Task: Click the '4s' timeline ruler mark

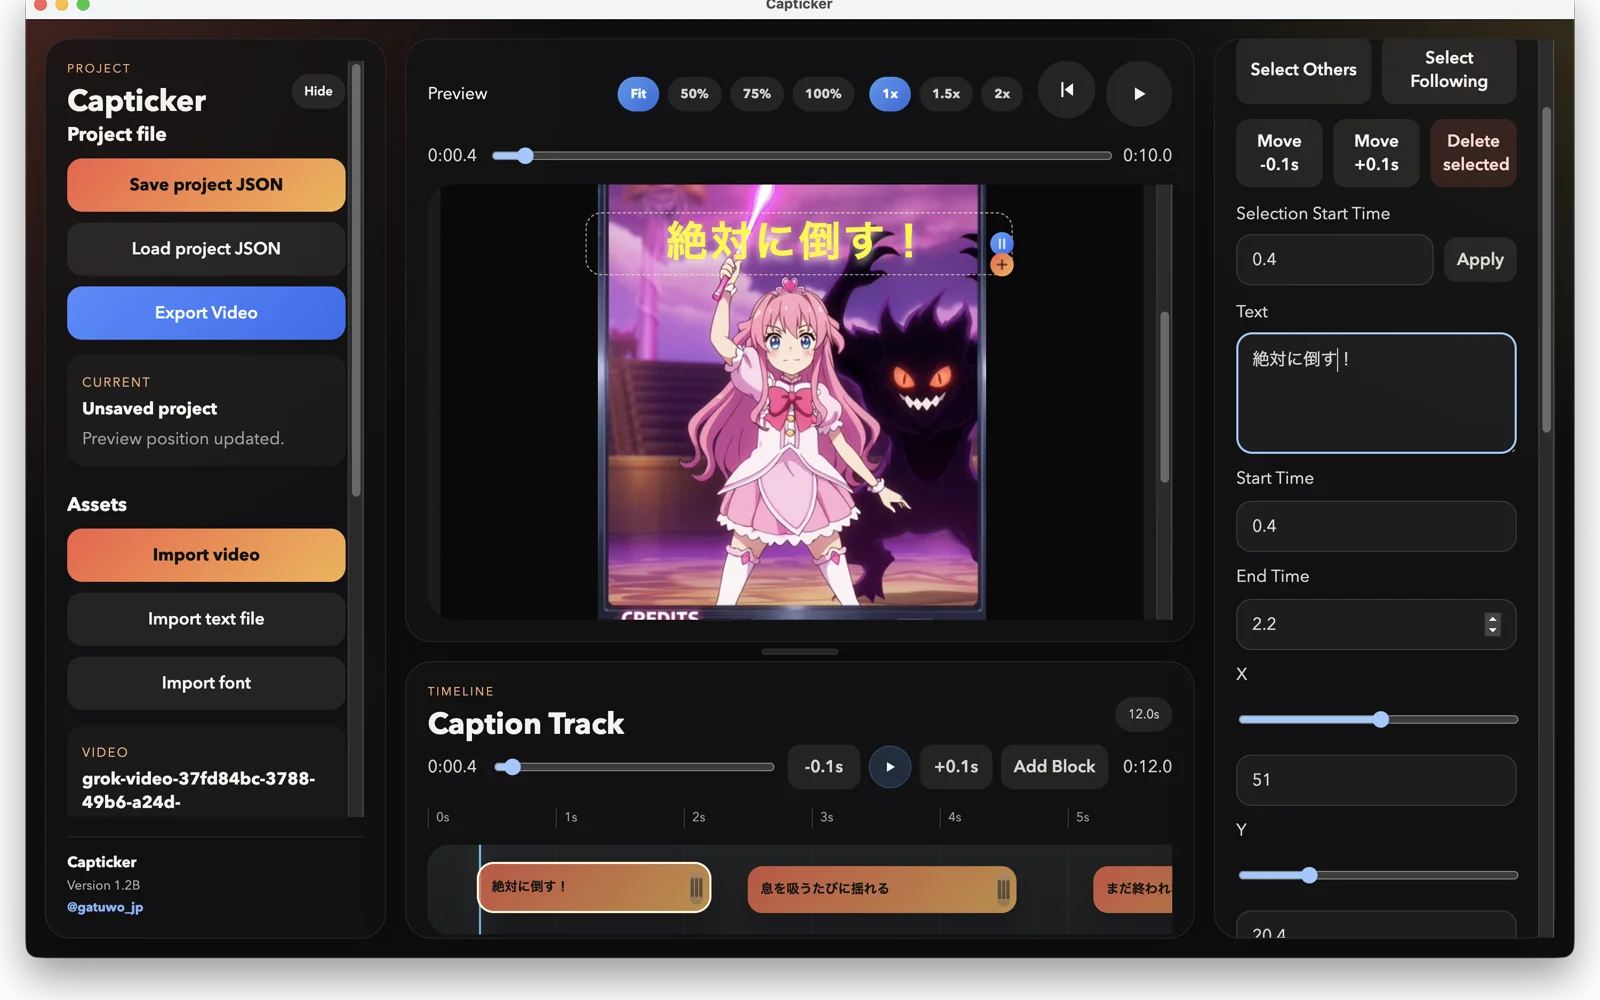Action: tap(954, 817)
